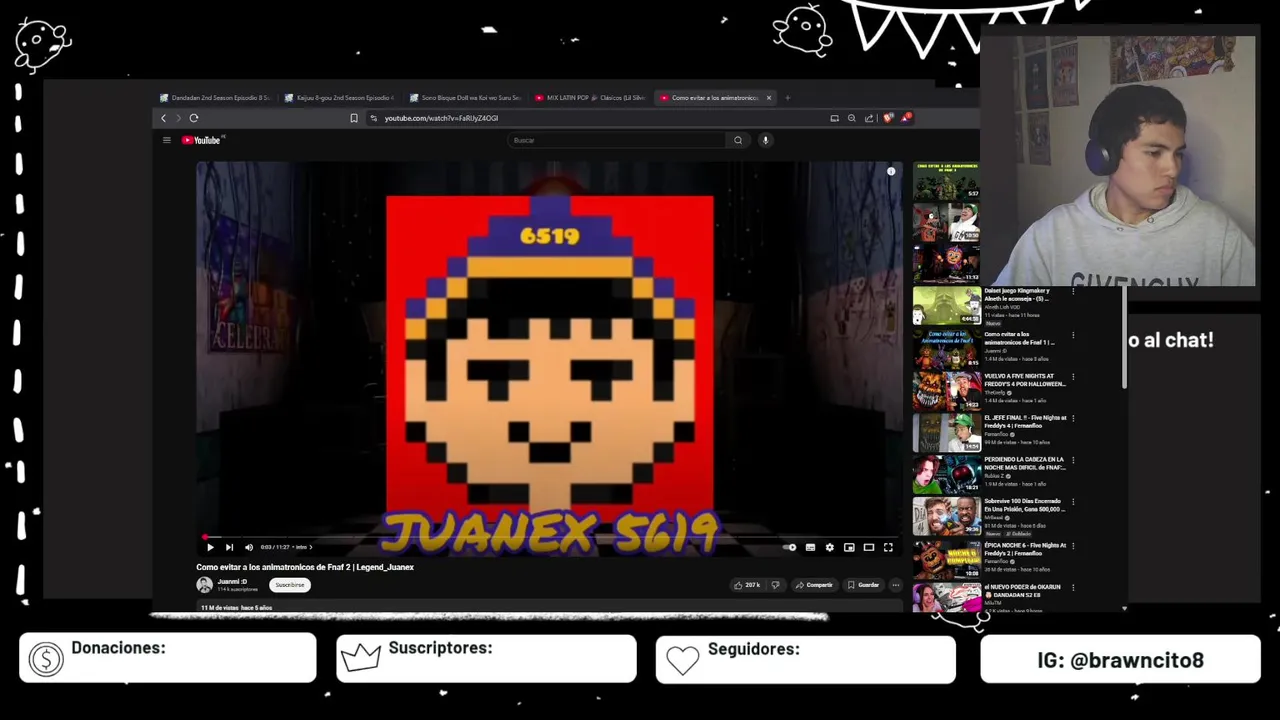Open the 5:57 duration FNAF 2 thumbnail

[x=946, y=181]
